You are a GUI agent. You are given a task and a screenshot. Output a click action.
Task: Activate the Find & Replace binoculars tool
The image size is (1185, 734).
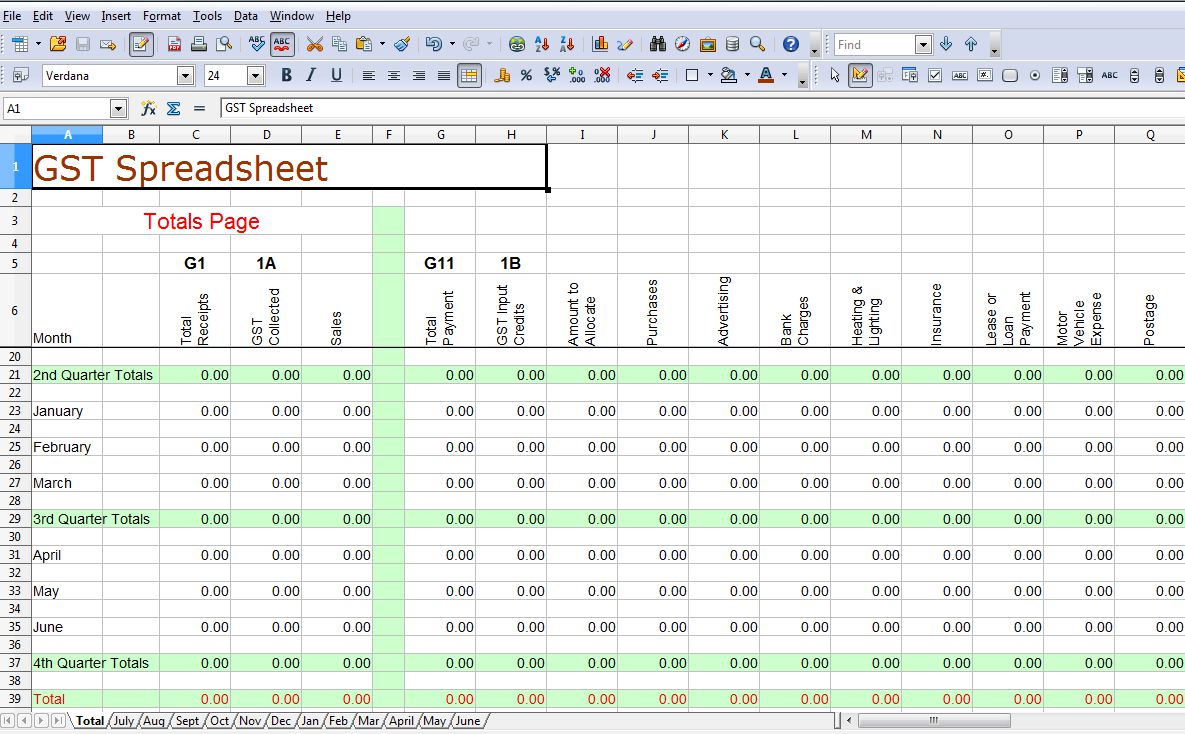point(658,44)
